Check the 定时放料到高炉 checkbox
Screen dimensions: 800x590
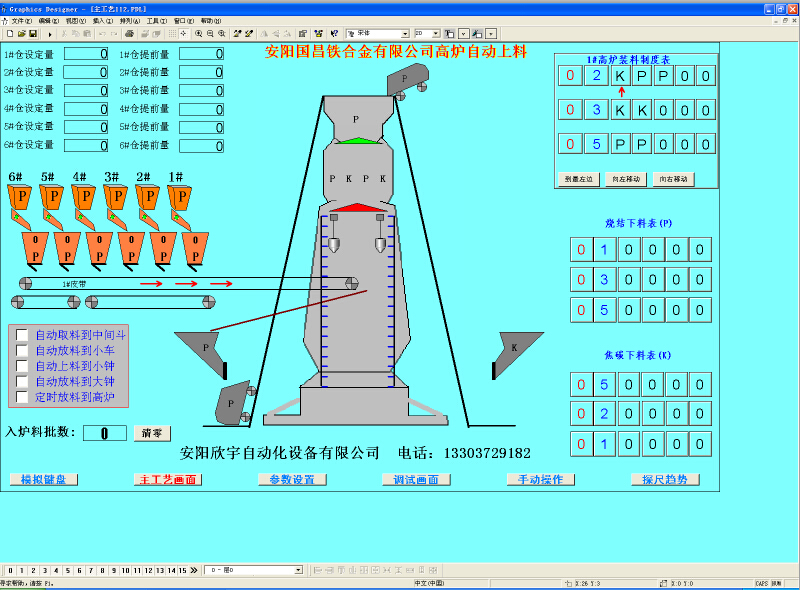[22, 397]
